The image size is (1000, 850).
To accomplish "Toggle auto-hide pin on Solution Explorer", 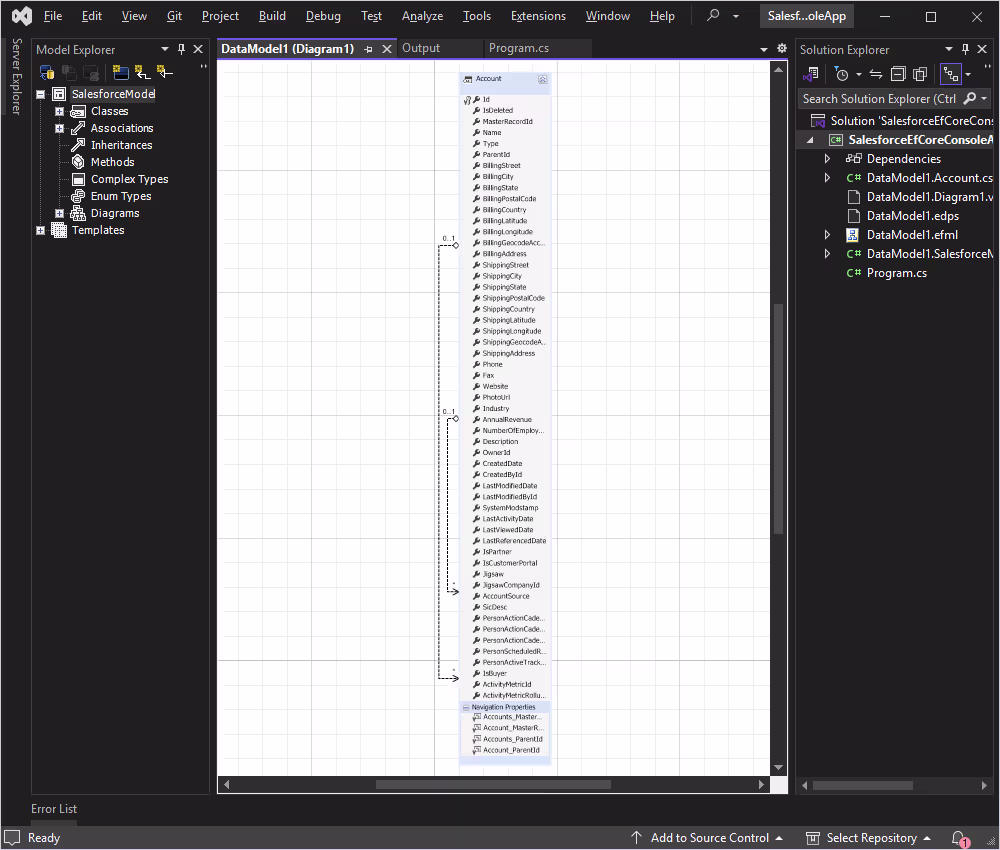I will tap(965, 48).
